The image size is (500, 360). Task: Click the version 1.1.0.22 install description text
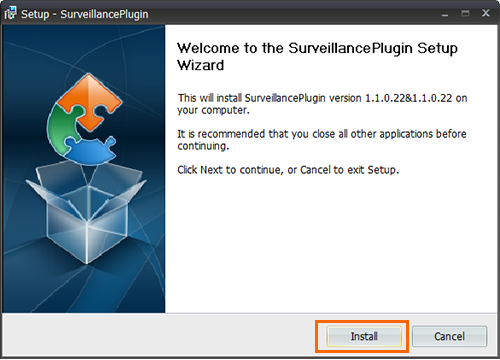322,104
